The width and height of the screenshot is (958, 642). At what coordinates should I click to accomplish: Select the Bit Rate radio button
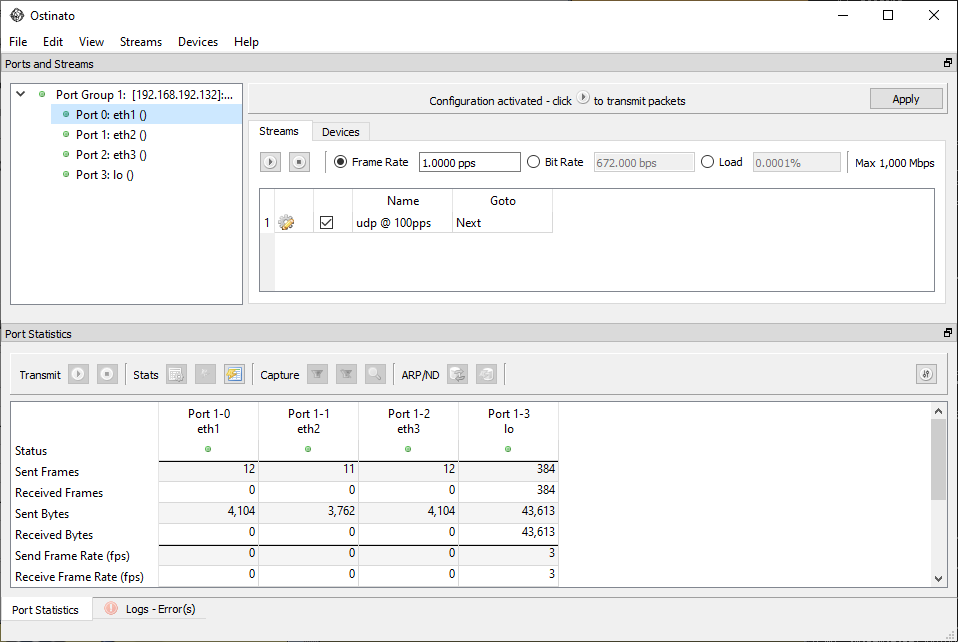coord(534,162)
